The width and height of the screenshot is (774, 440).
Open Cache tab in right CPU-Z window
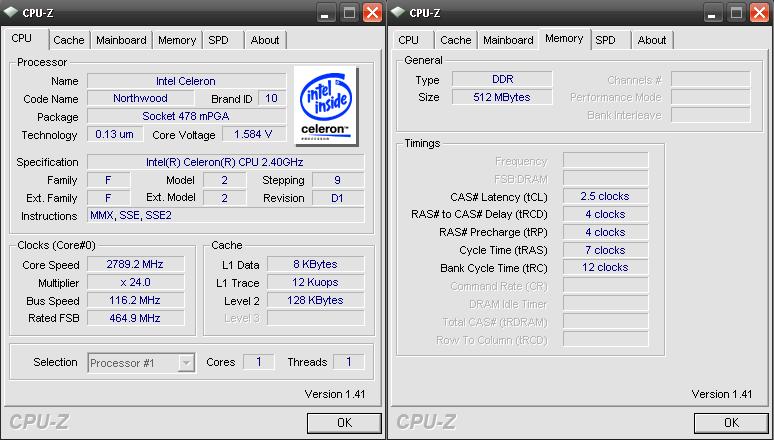coord(456,40)
